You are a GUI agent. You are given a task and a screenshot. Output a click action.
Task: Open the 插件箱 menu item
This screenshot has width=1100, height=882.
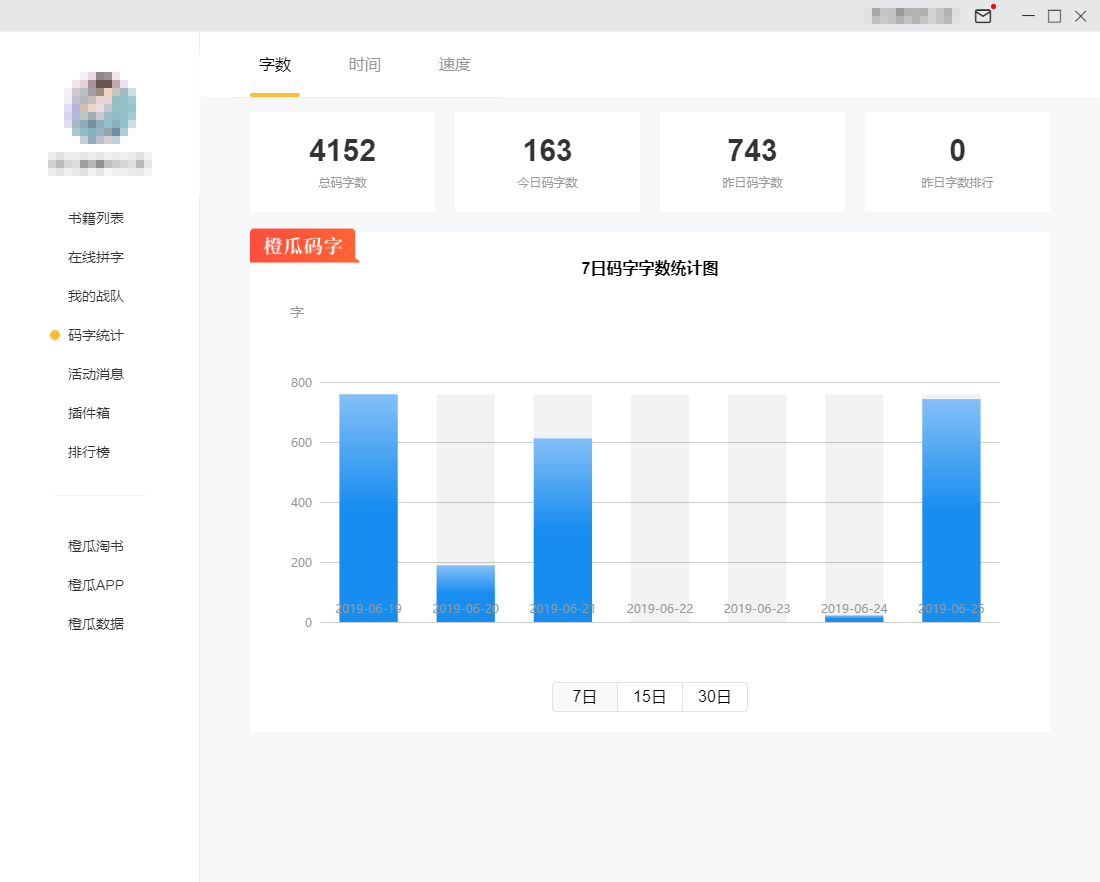[89, 413]
